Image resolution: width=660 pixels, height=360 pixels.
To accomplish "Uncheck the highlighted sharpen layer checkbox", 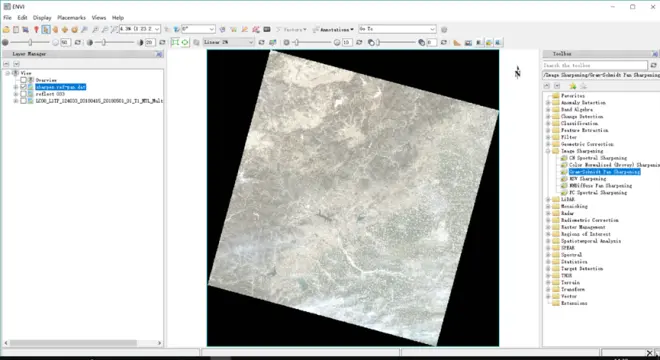I will pos(24,87).
